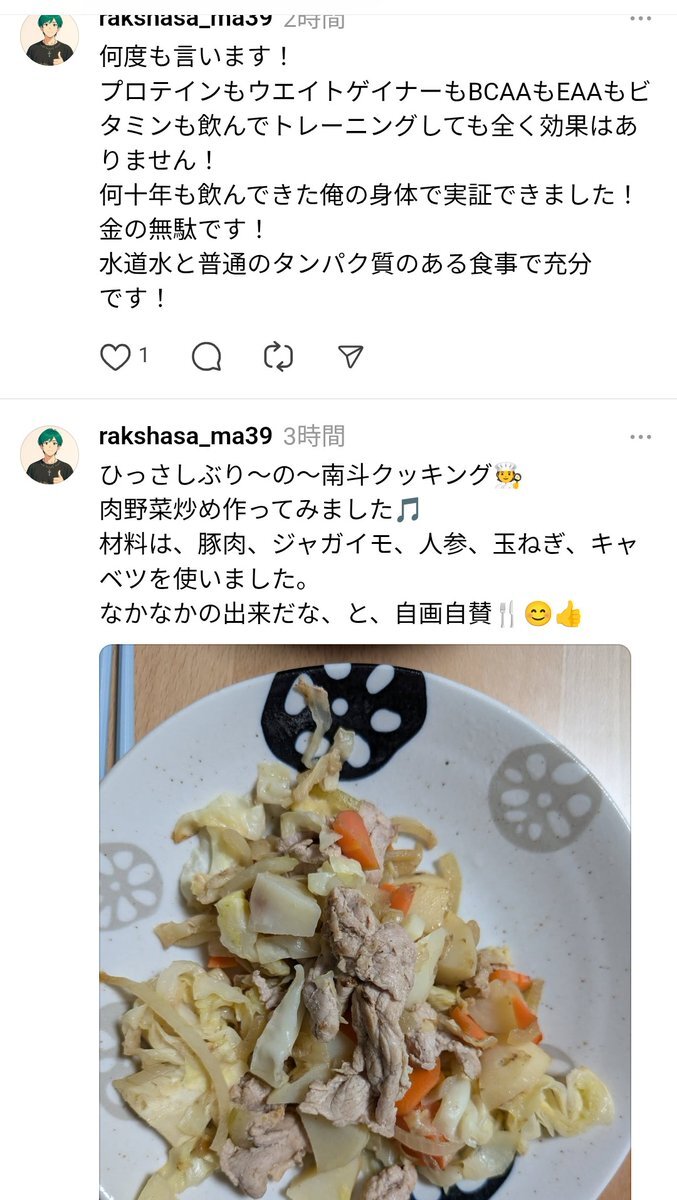677x1200 pixels.
Task: Tap the line 金の無駄です！
Action: tap(184, 229)
